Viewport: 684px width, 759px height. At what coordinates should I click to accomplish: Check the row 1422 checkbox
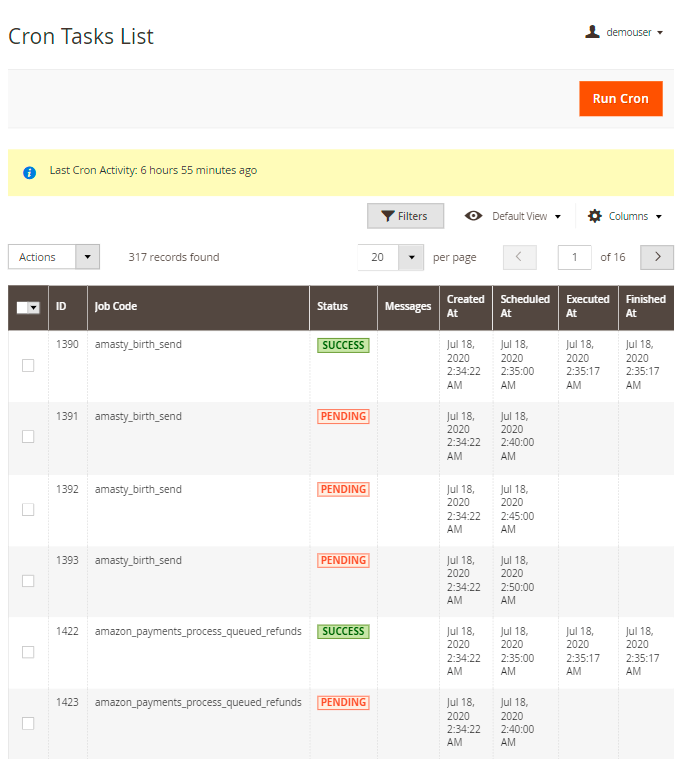(x=28, y=652)
